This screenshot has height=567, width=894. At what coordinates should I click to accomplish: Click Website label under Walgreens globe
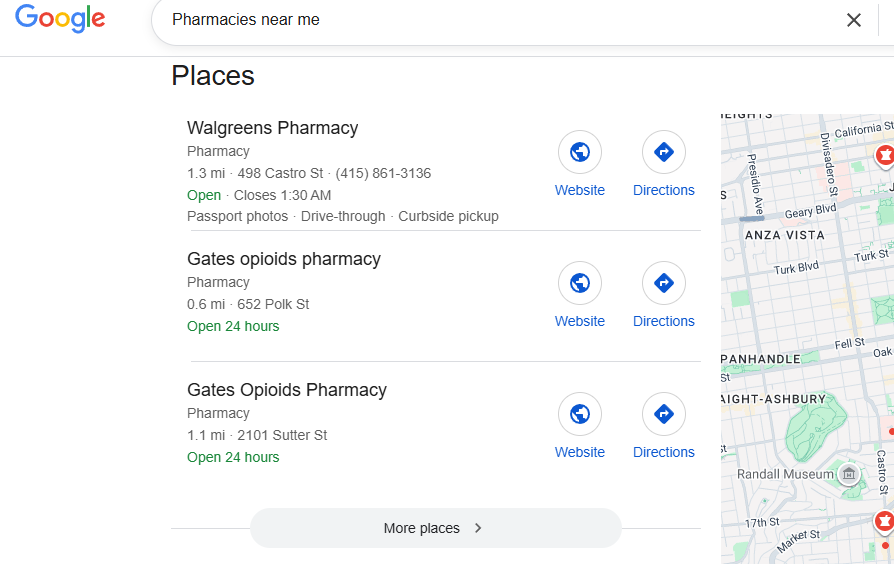[x=580, y=190]
